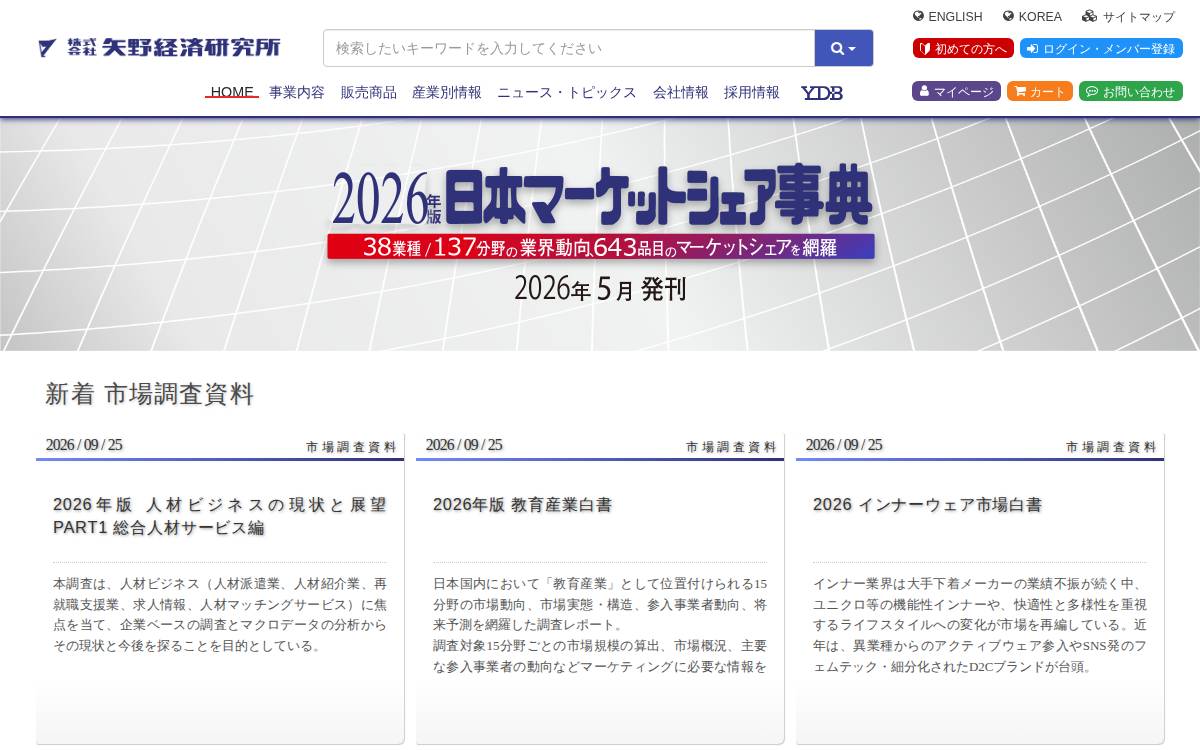Open the 初めての方へ button
Viewport: 1200px width, 750px height.
(x=963, y=48)
